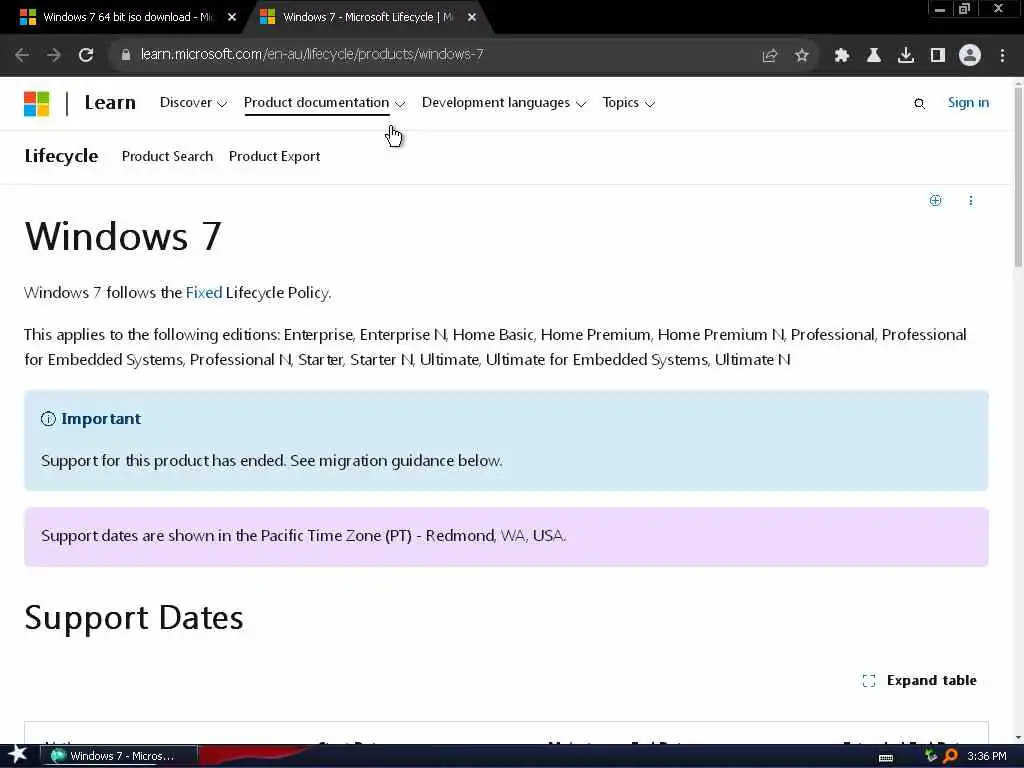
Task: Bookmark this page with the star icon
Action: [802, 56]
